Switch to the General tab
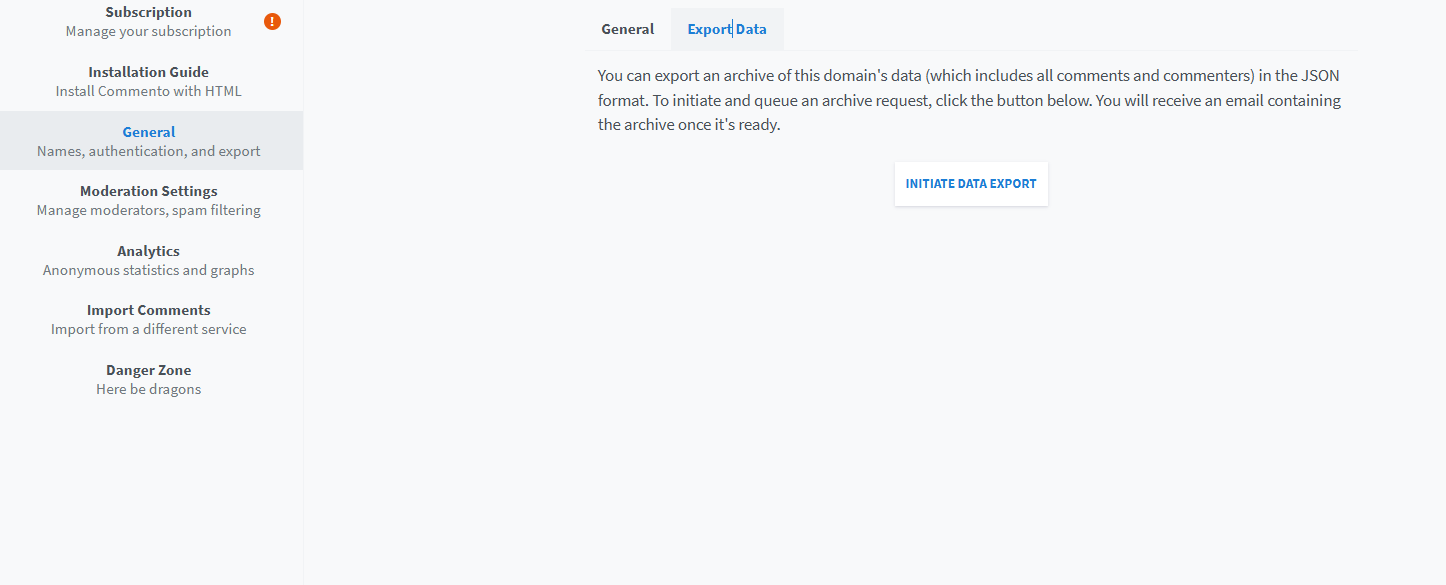The image size is (1446, 585). click(x=627, y=29)
